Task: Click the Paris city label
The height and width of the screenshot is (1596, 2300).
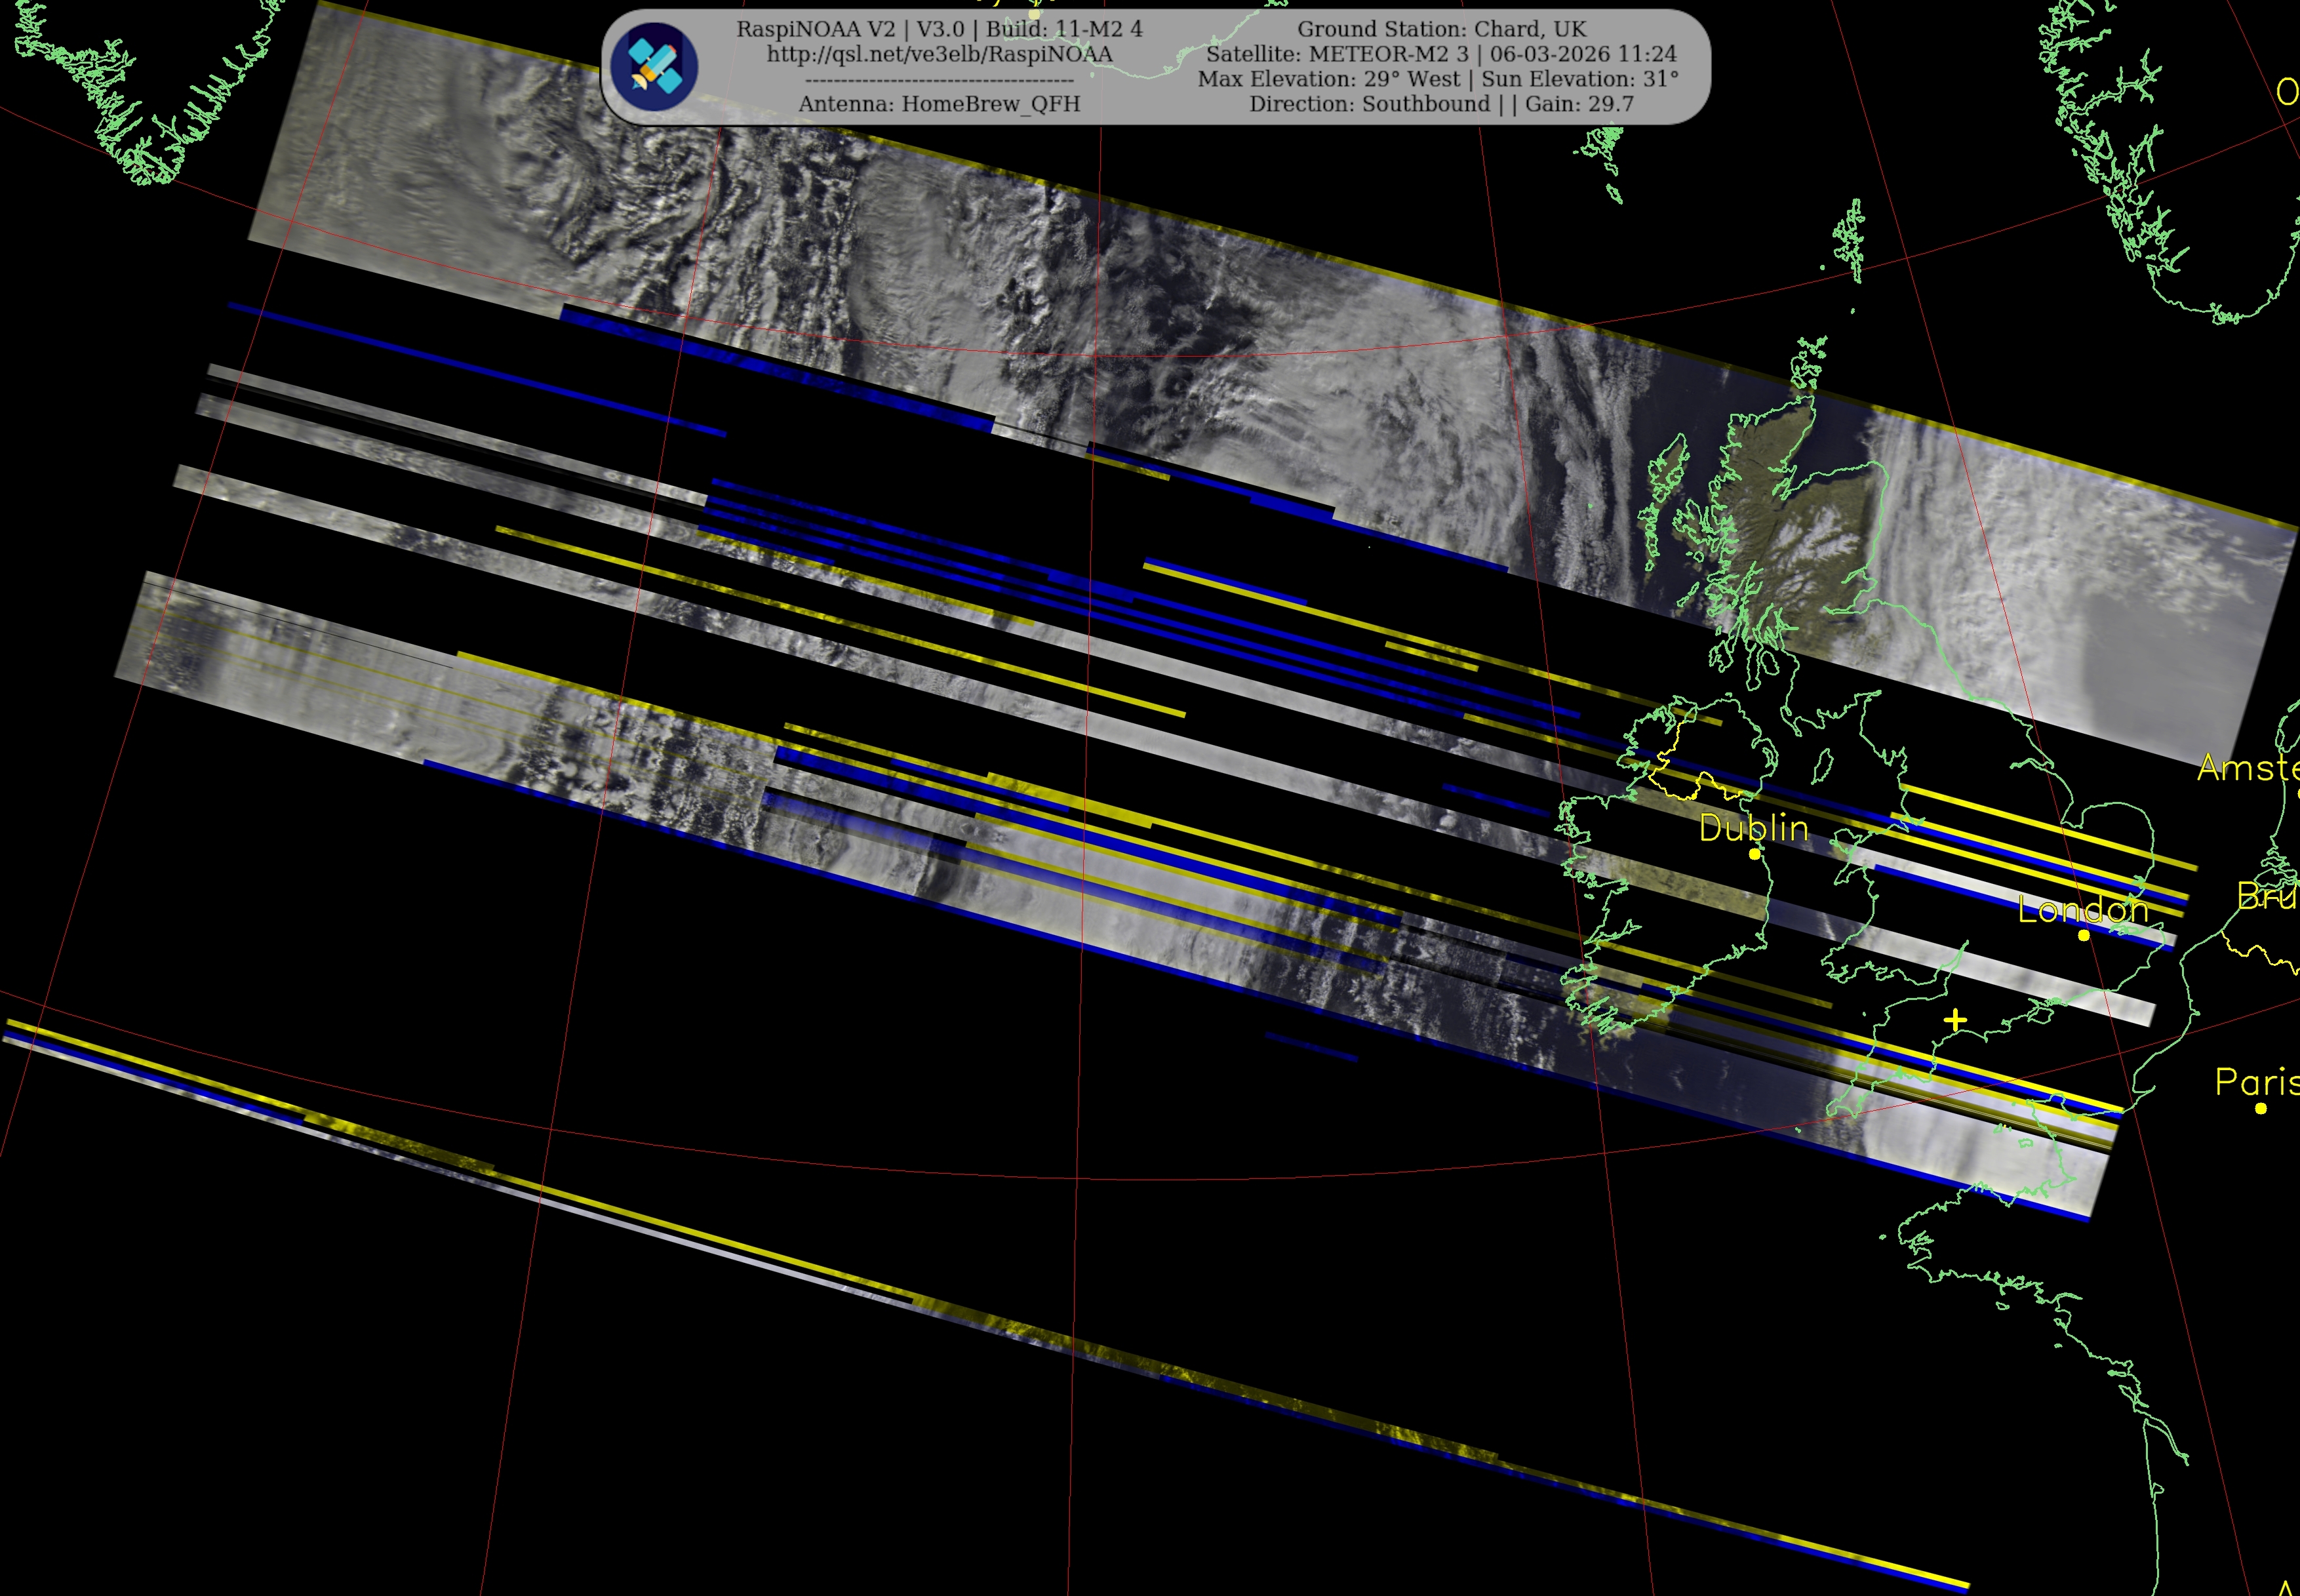Action: pos(2256,1082)
